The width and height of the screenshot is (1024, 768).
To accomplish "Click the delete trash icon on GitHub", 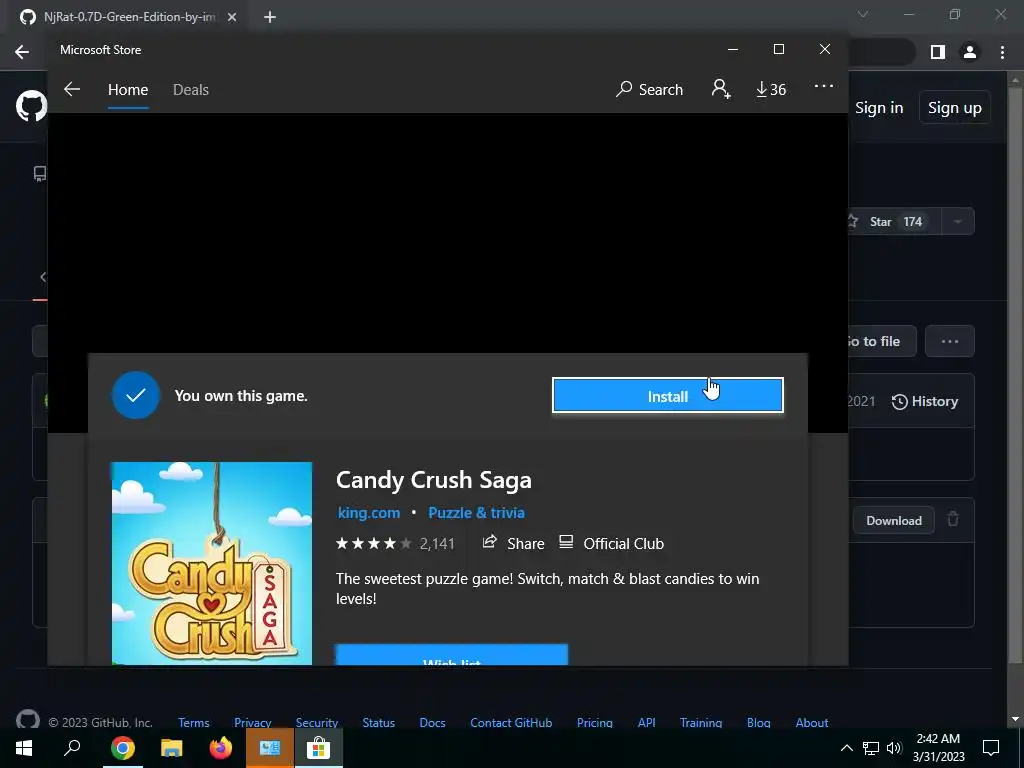I will [x=953, y=520].
